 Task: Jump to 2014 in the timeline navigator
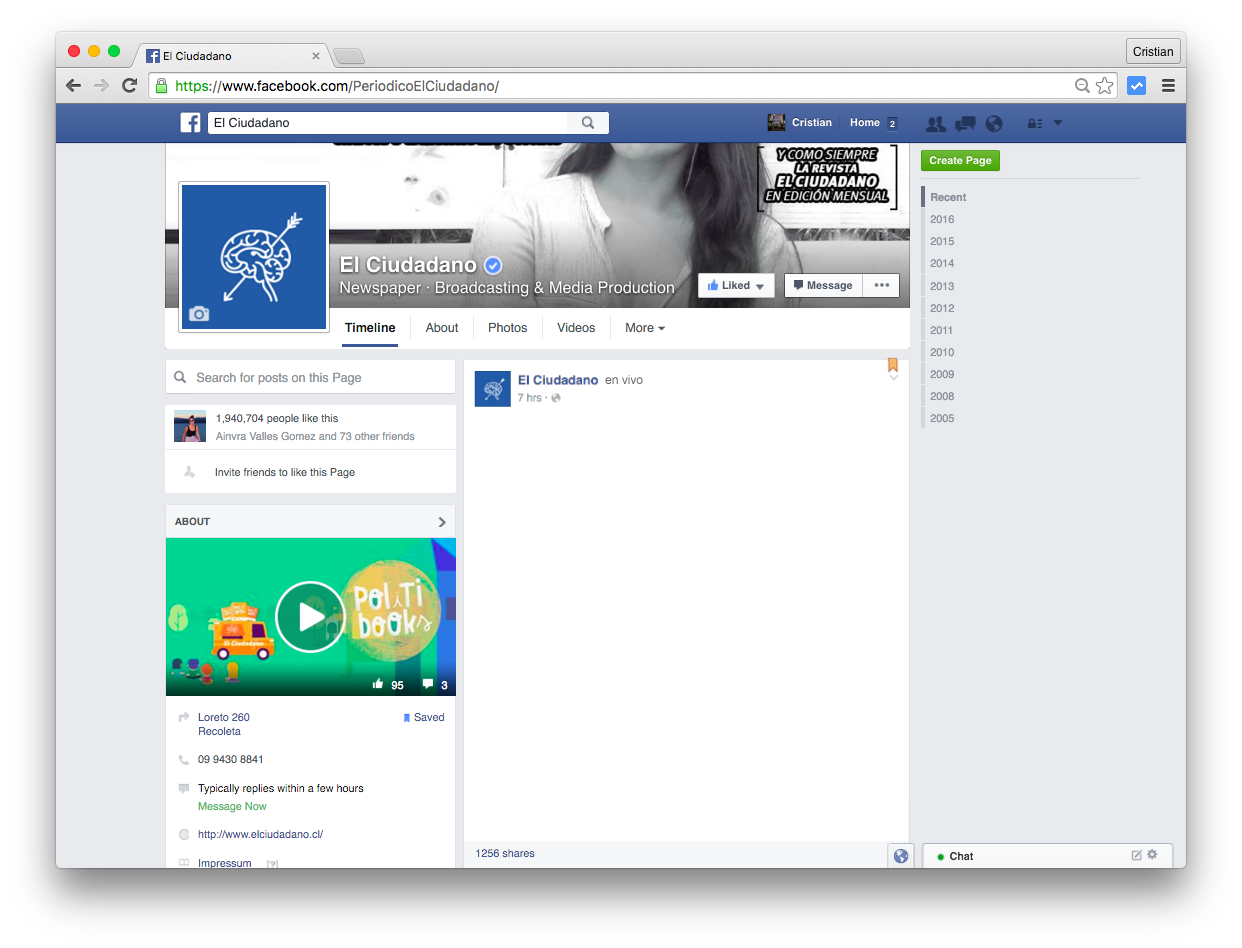click(942, 263)
